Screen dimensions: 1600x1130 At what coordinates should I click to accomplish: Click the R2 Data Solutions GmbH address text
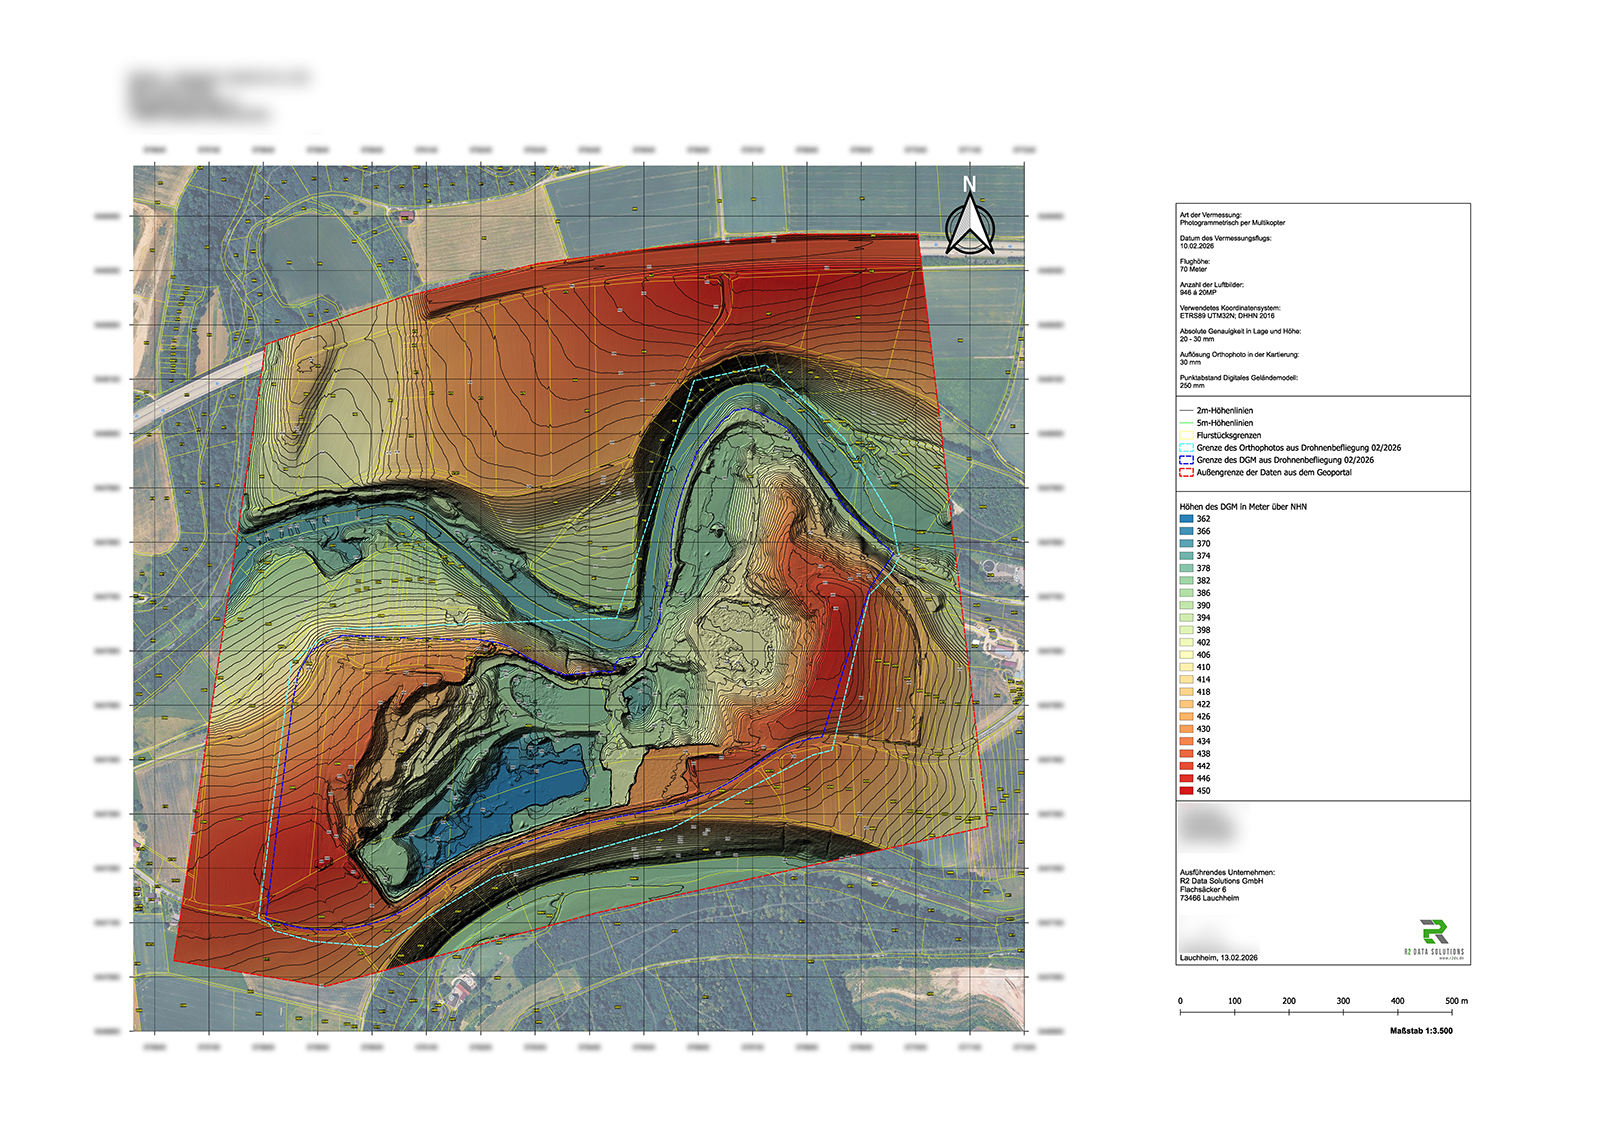[x=1220, y=882]
